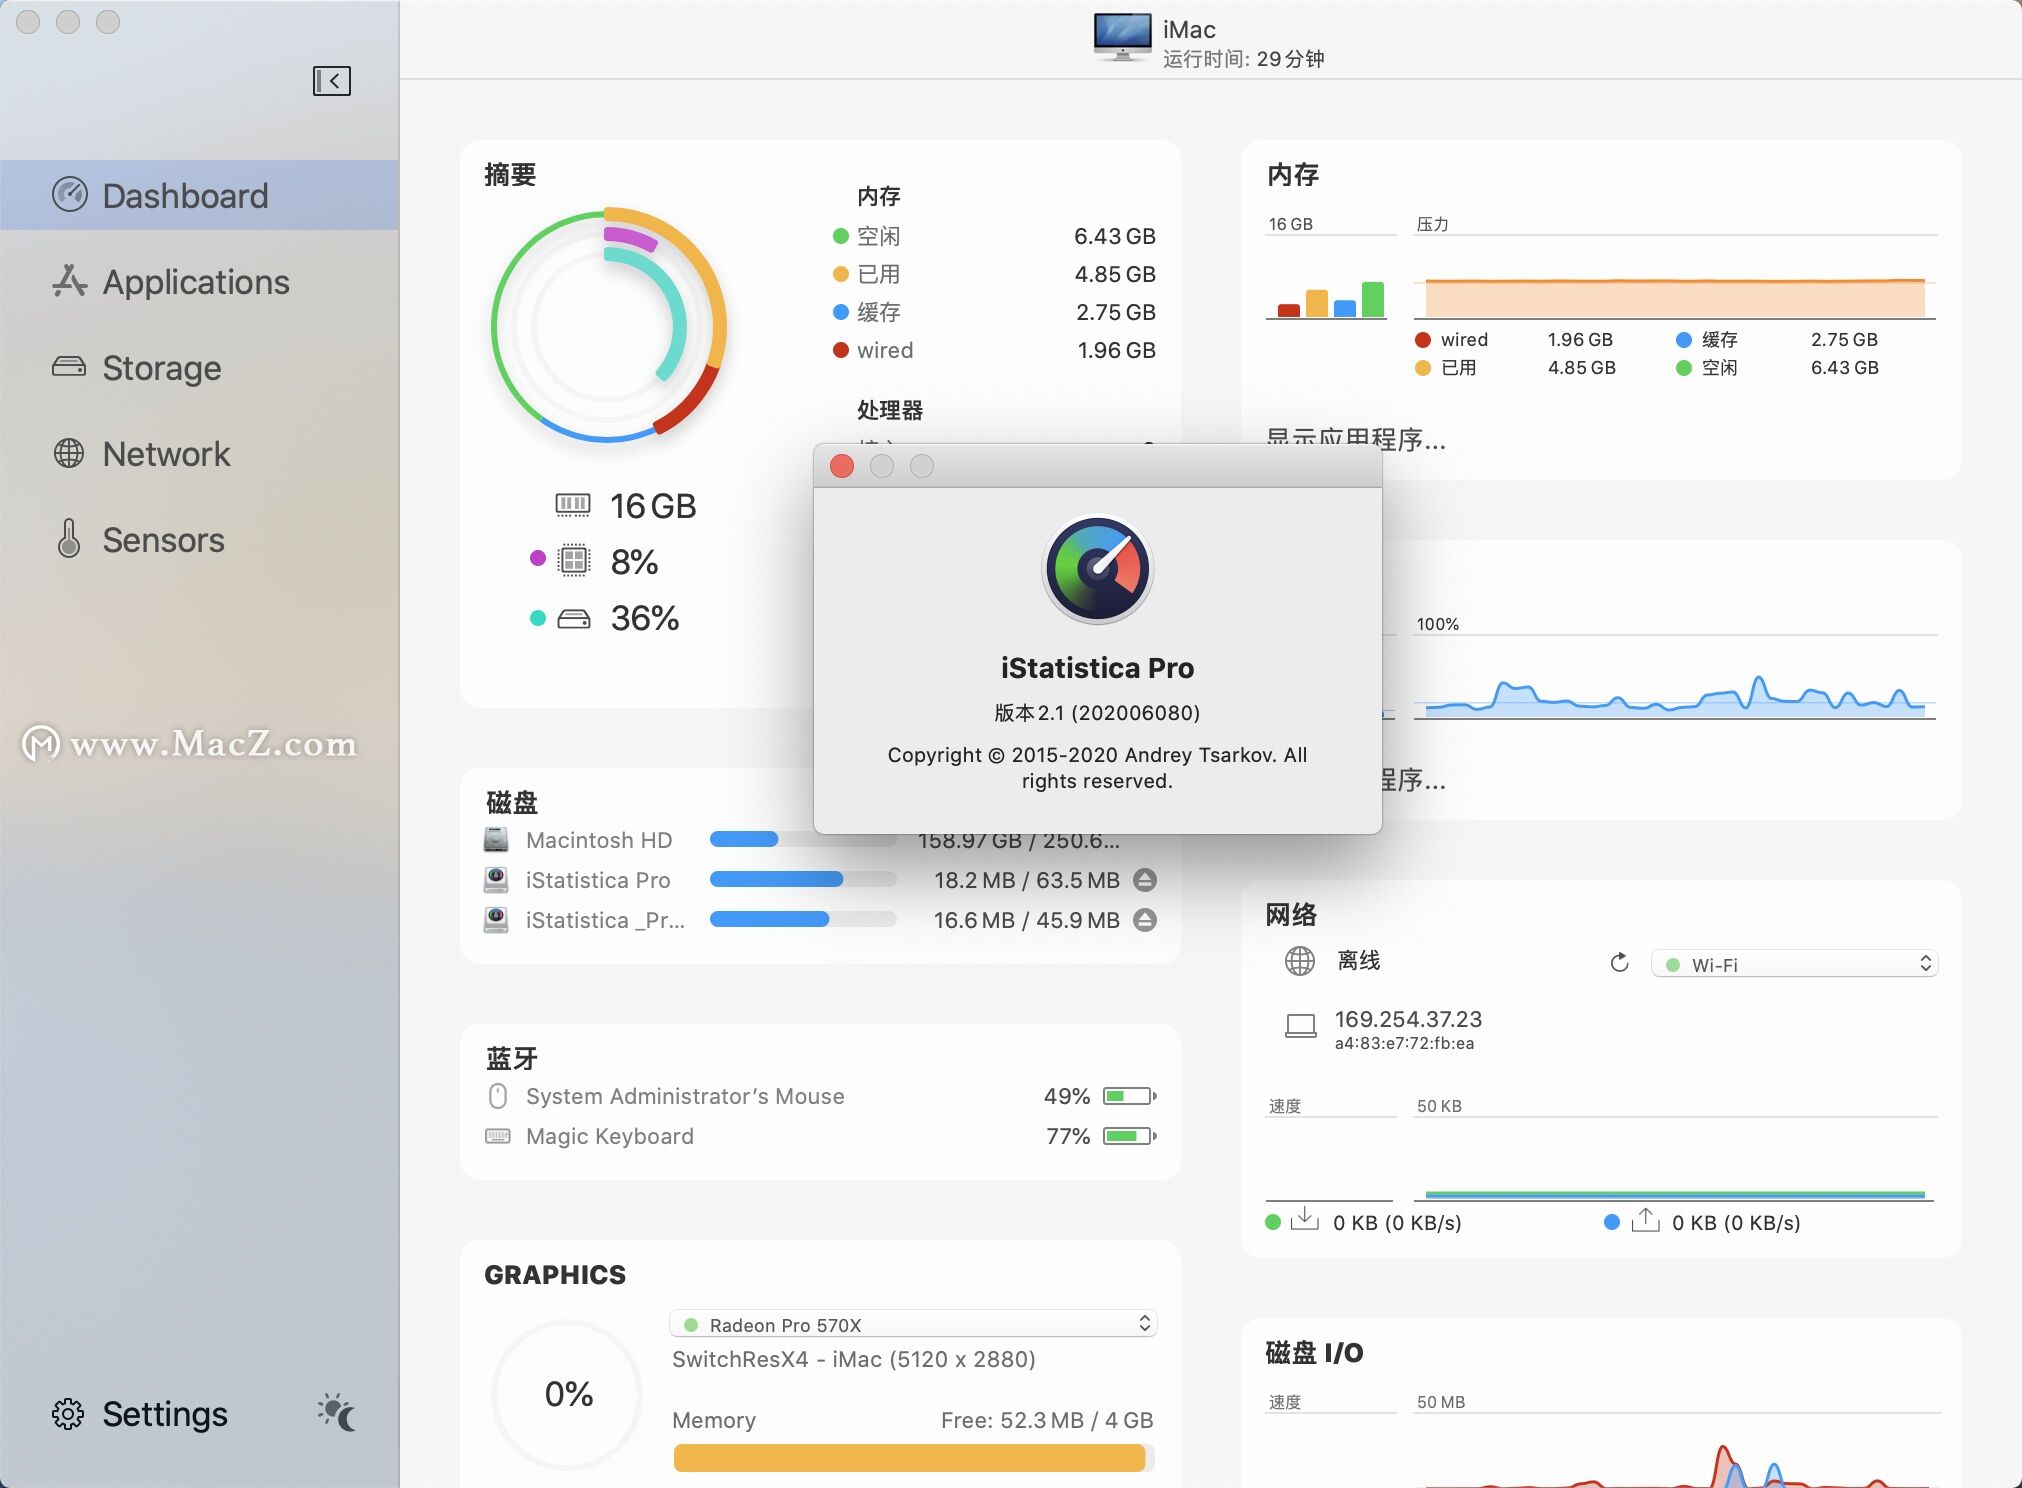This screenshot has width=2022, height=1488.
Task: Click the Storage drive icon
Action: (69, 367)
